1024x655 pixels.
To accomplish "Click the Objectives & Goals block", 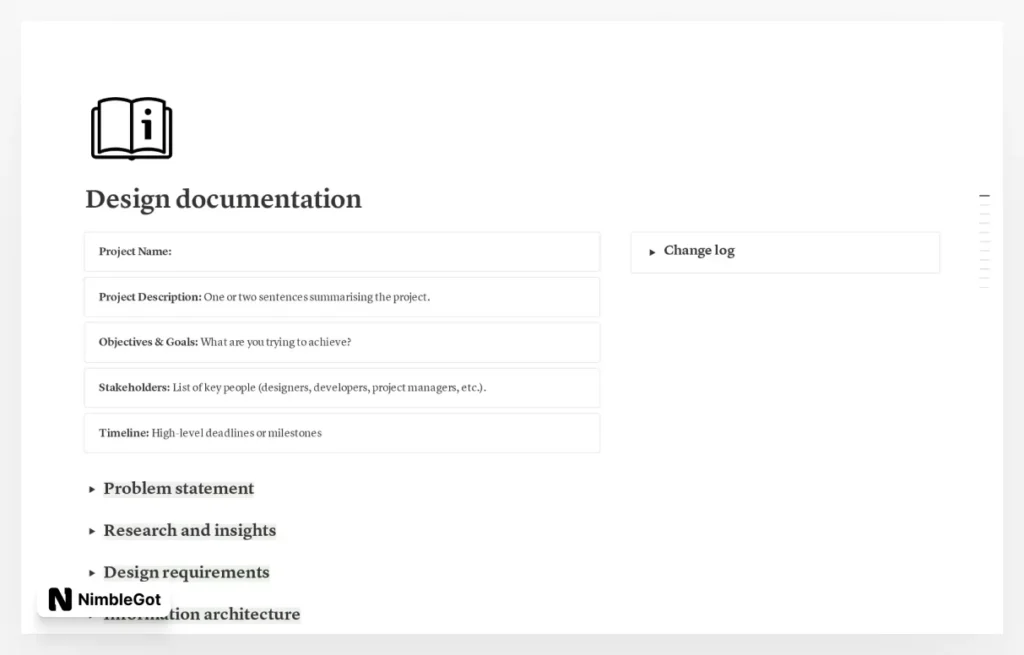I will (x=341, y=342).
